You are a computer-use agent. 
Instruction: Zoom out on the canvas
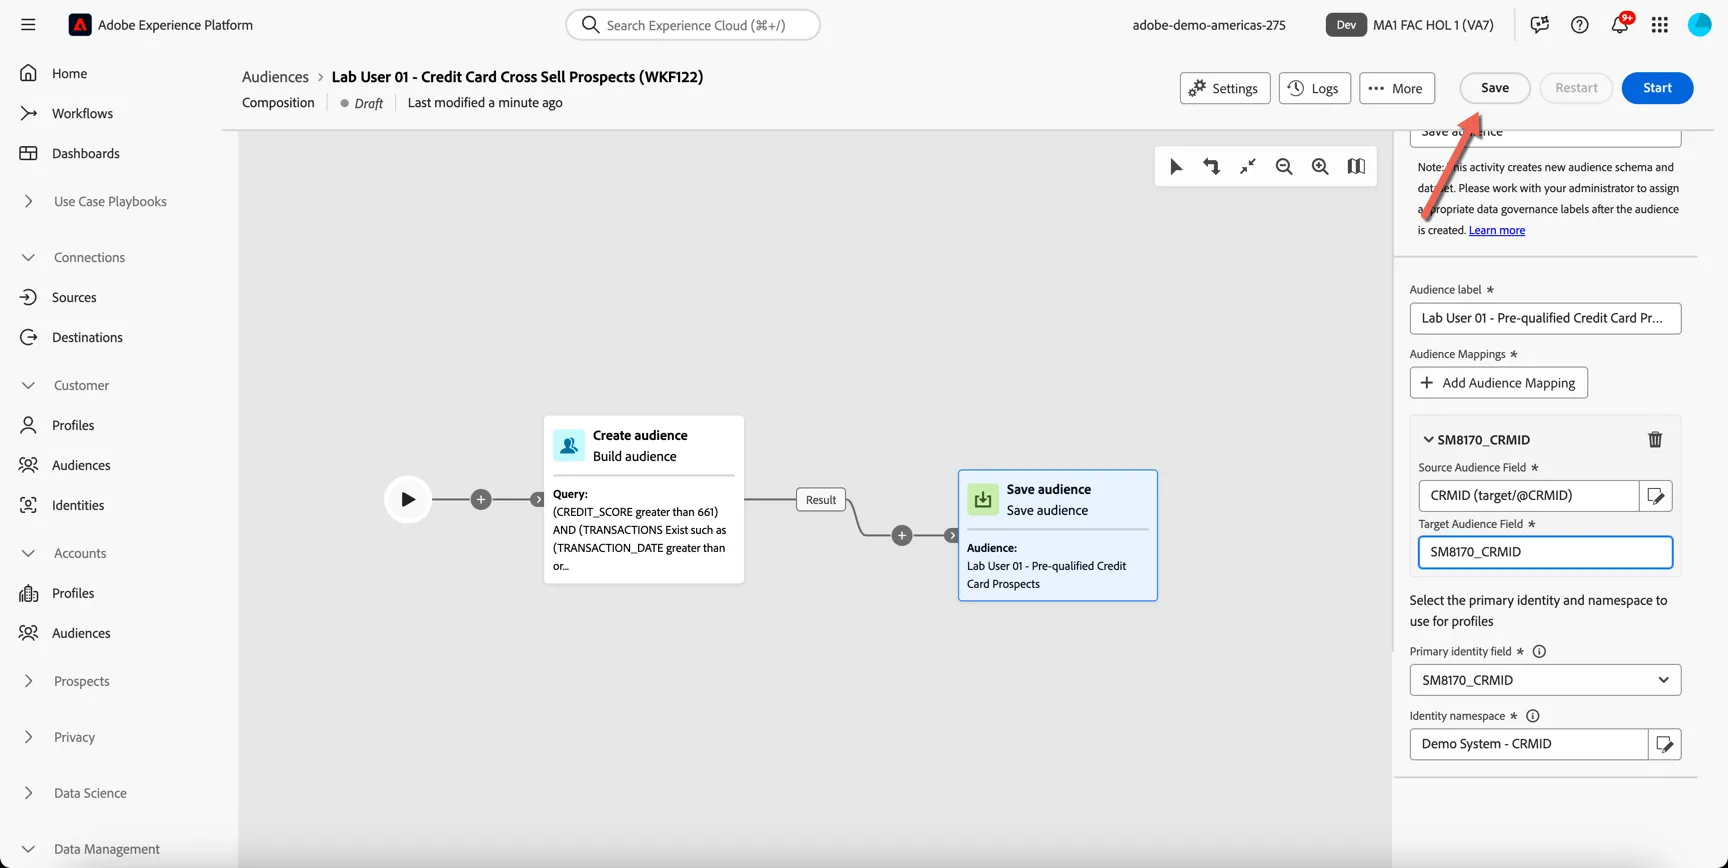click(x=1284, y=167)
